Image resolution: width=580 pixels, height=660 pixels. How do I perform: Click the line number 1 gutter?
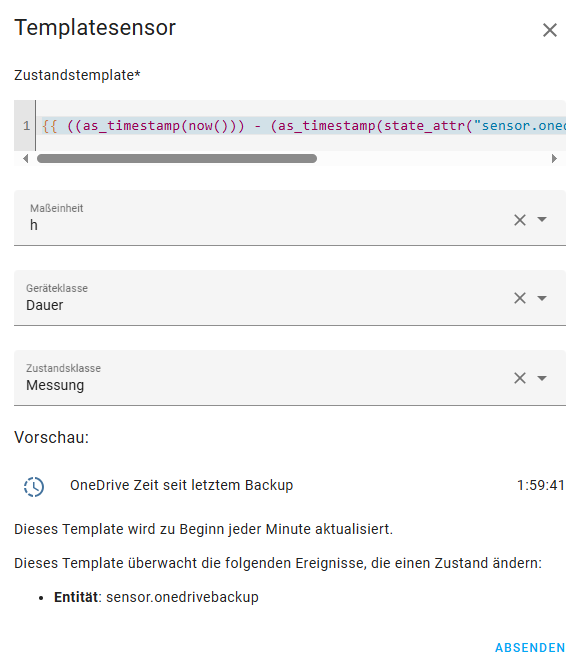[x=26, y=125]
